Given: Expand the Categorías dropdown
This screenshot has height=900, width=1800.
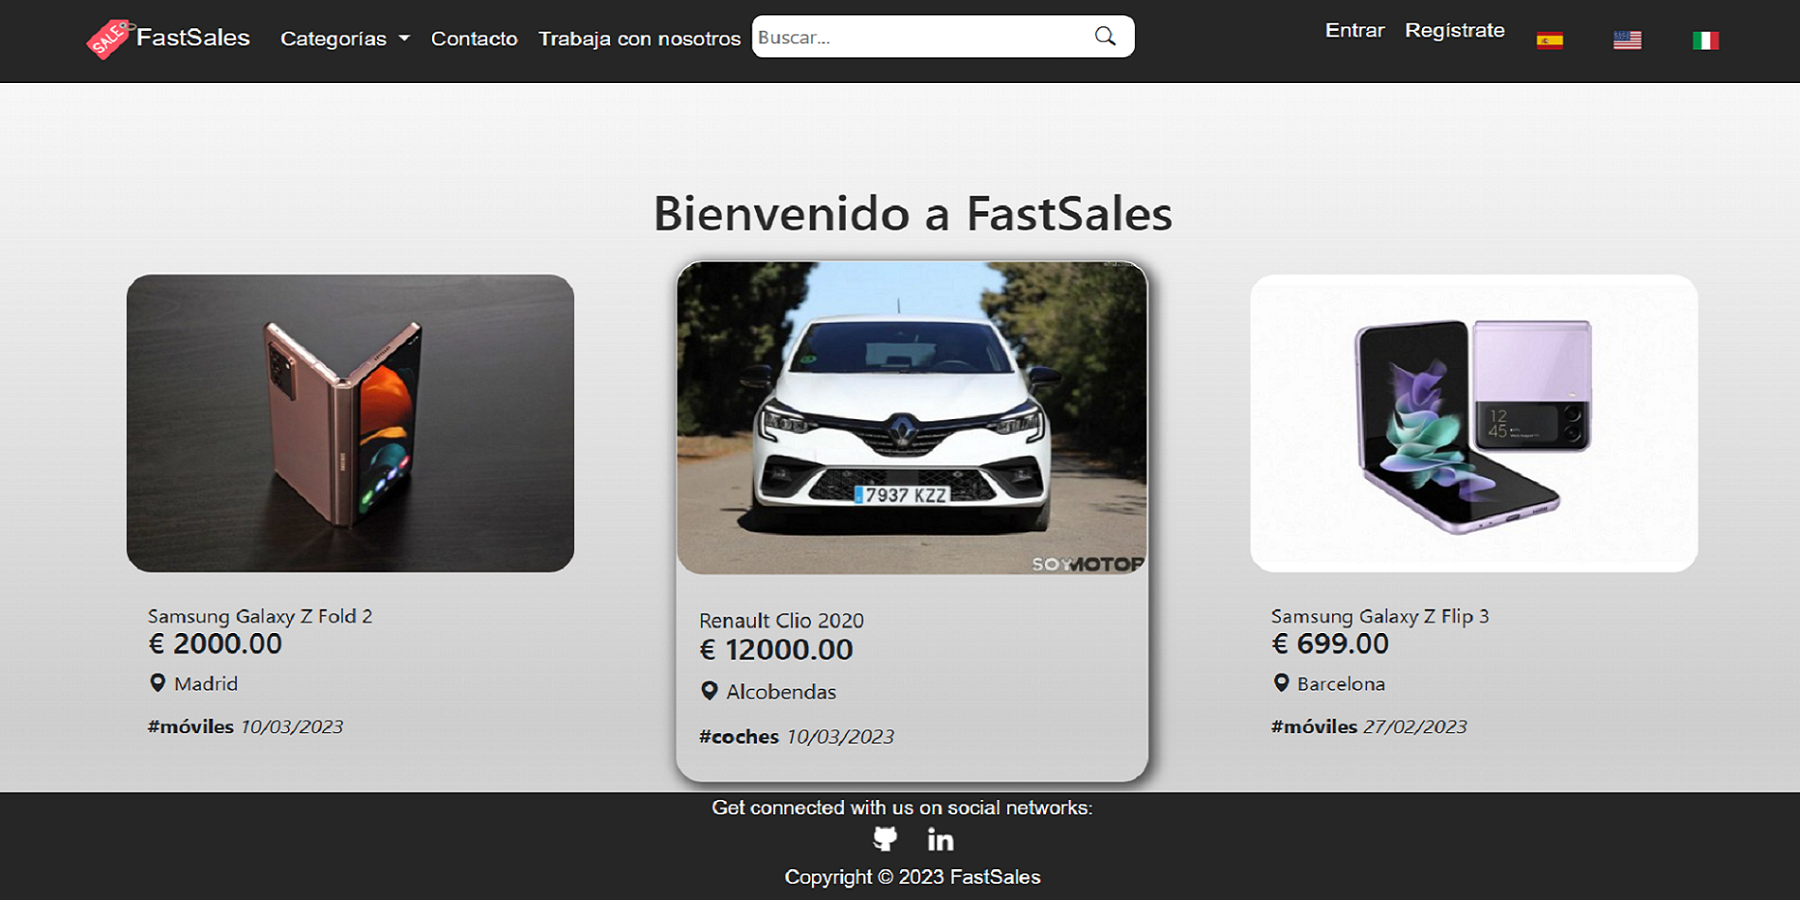Looking at the screenshot, I should (345, 39).
